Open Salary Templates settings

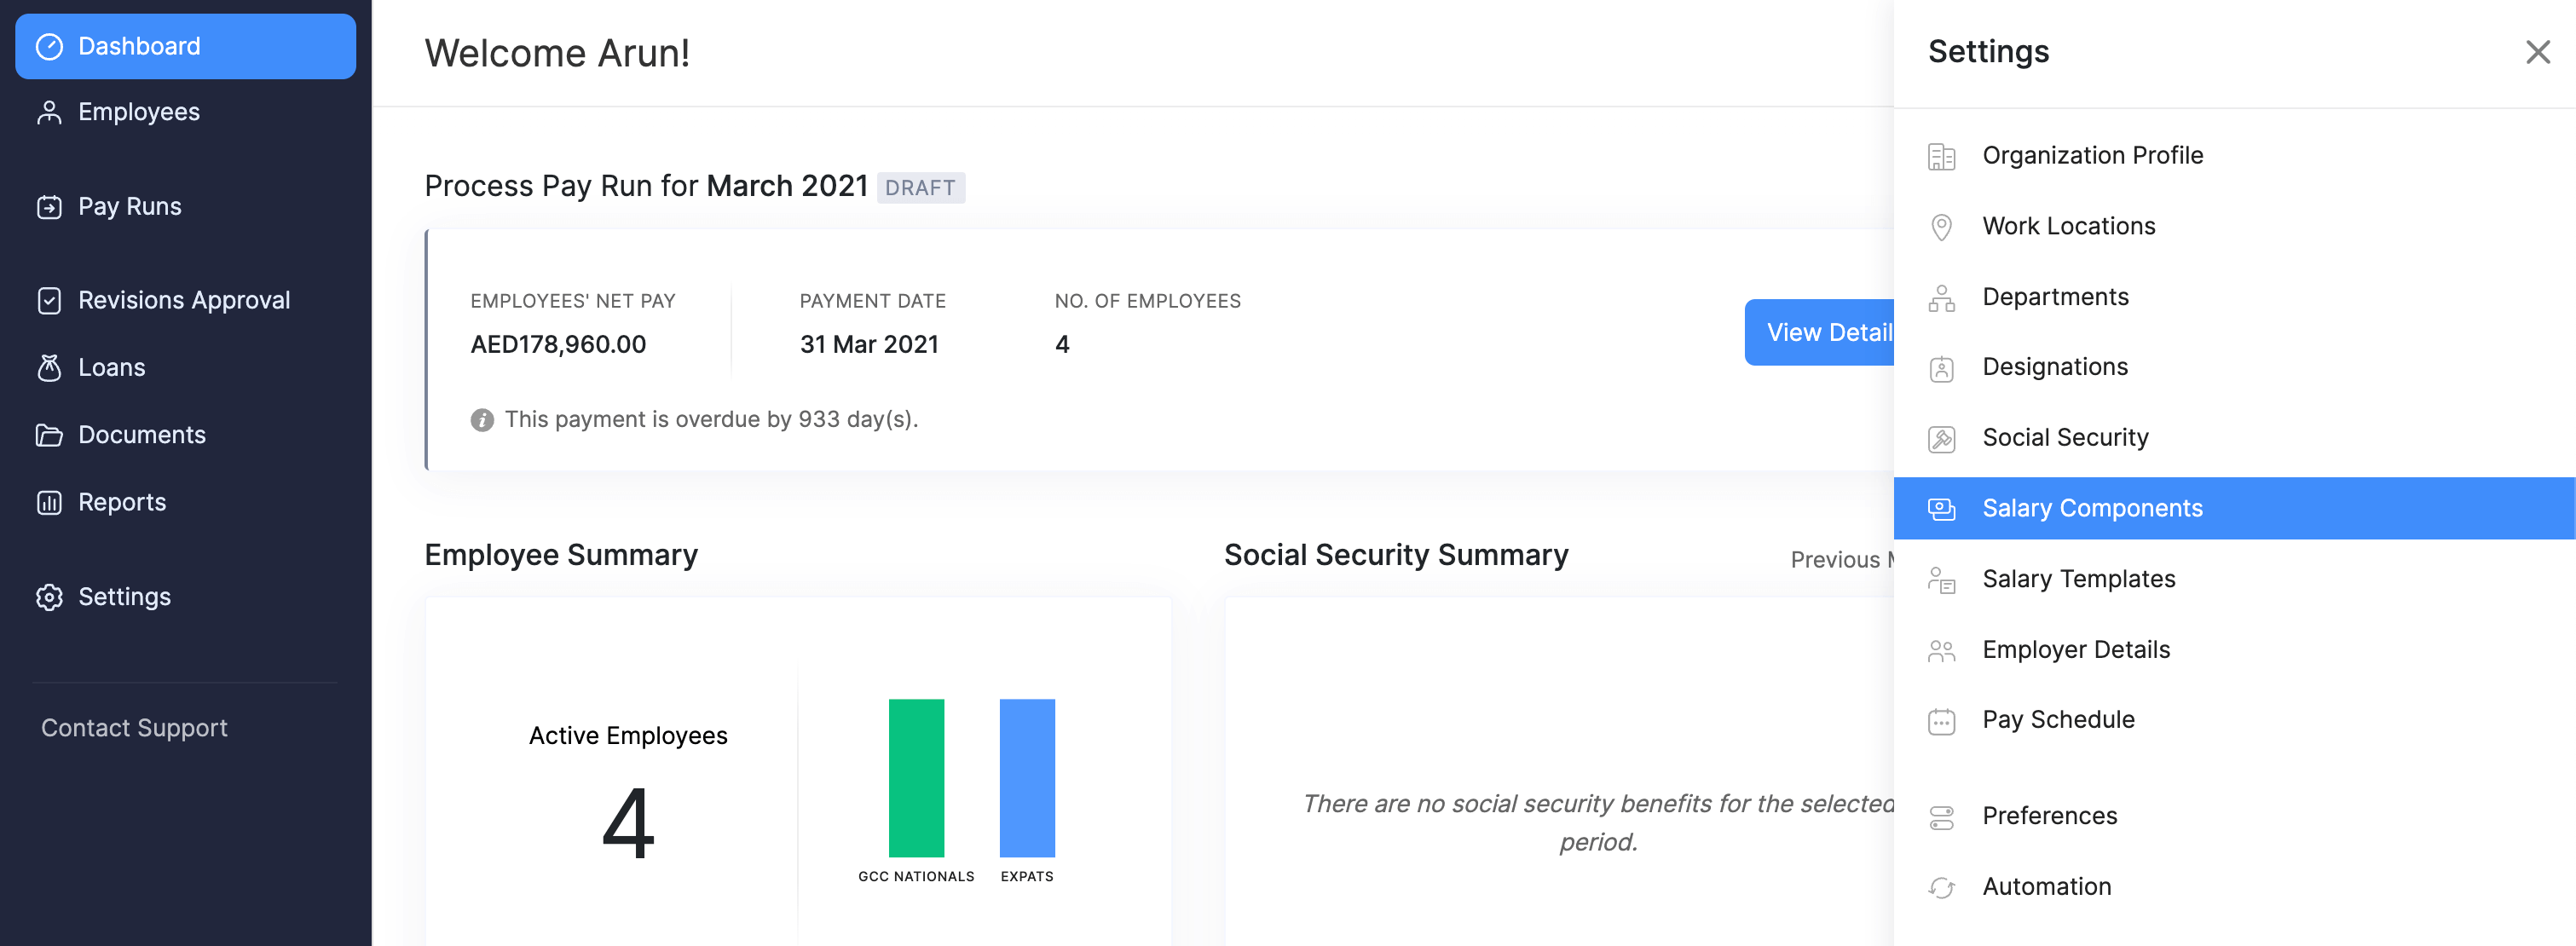coord(2078,579)
